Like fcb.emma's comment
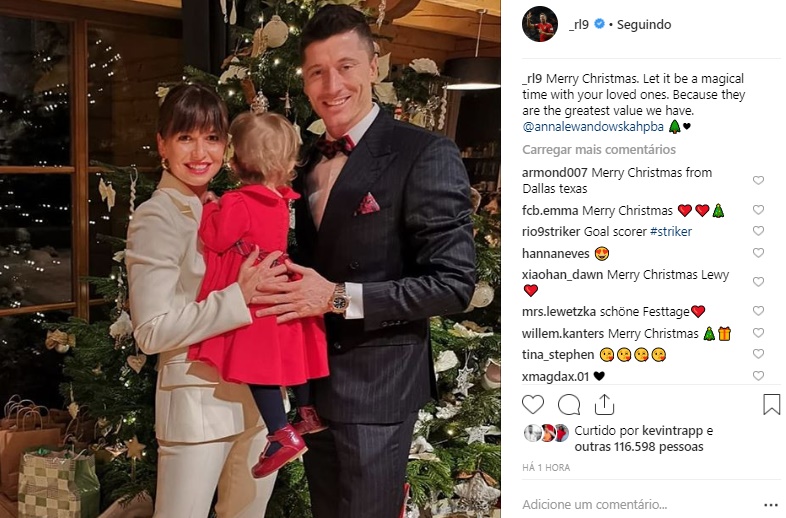786x518 pixels. point(758,210)
